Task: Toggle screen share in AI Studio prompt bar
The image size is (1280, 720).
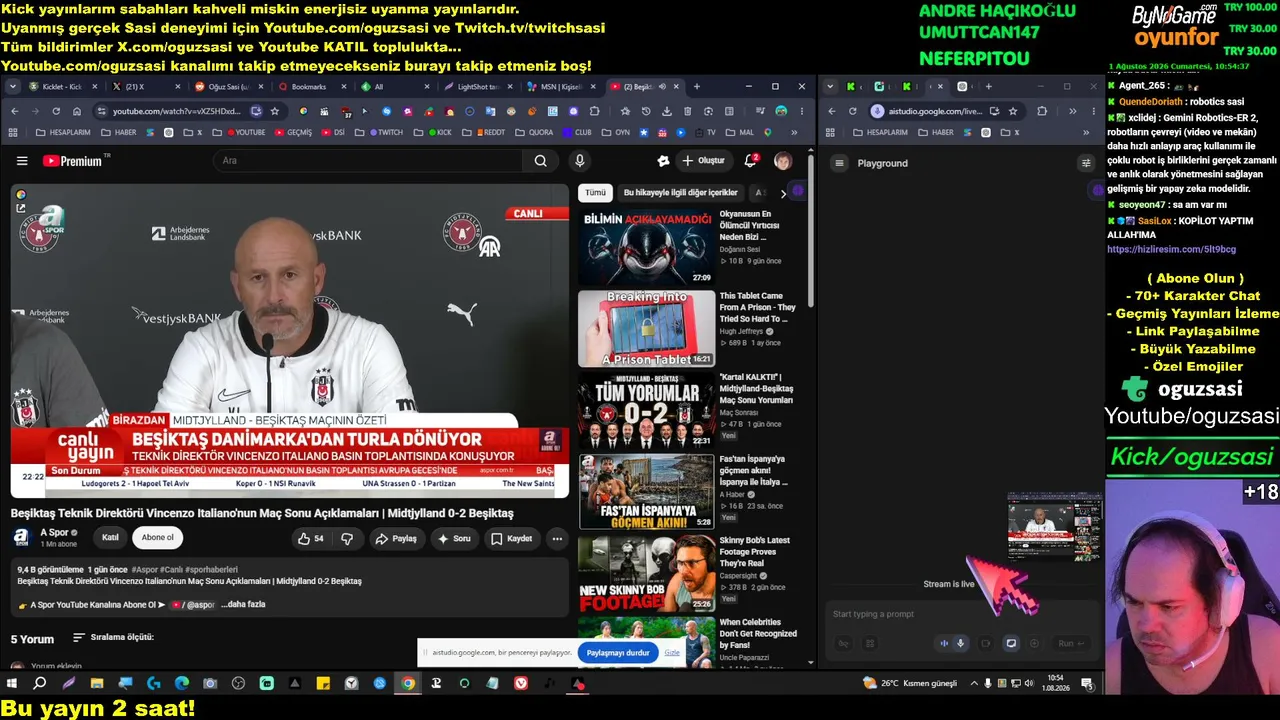Action: coord(1011,643)
